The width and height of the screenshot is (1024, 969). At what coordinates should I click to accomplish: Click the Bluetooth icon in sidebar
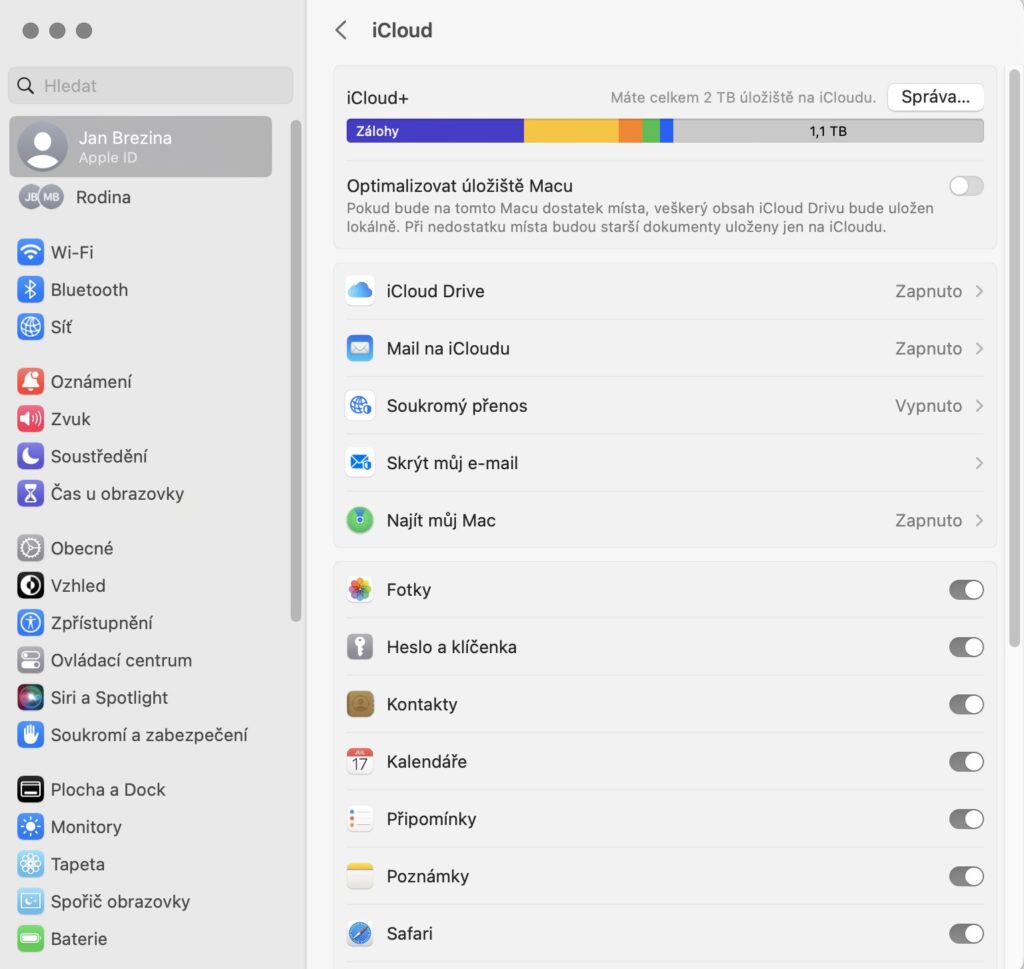pyautogui.click(x=30, y=289)
